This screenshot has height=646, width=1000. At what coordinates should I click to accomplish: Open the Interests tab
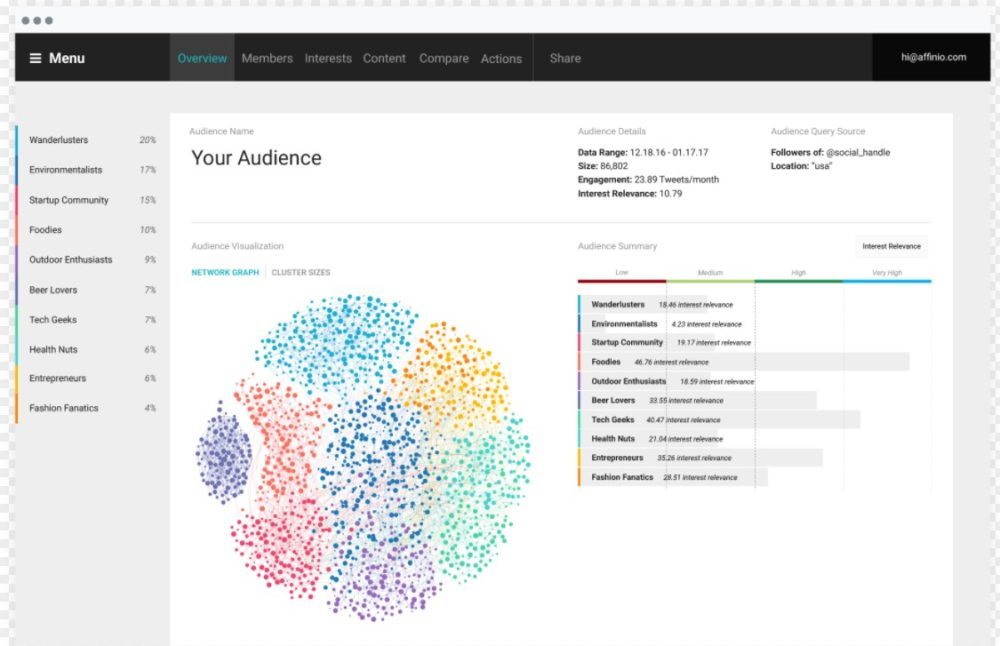(328, 58)
